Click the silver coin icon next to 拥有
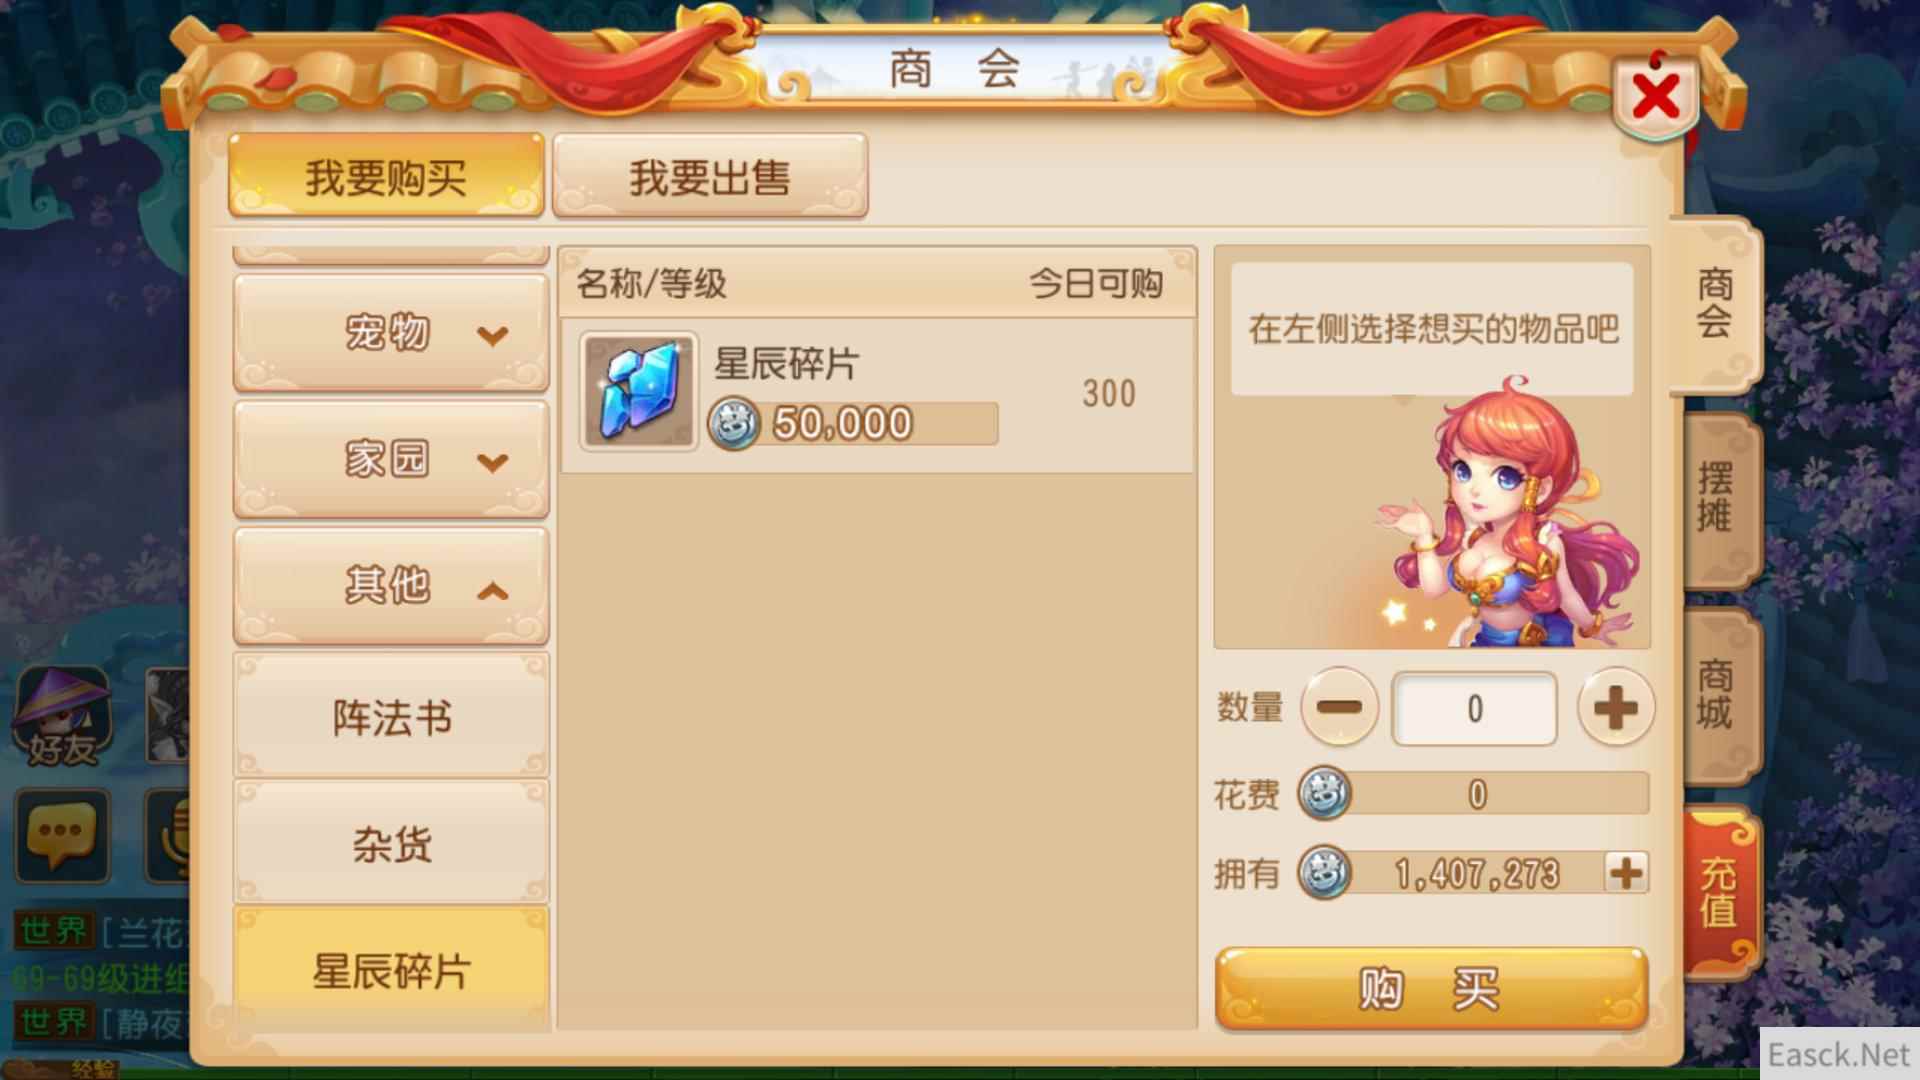Image resolution: width=1920 pixels, height=1080 pixels. click(x=1324, y=873)
